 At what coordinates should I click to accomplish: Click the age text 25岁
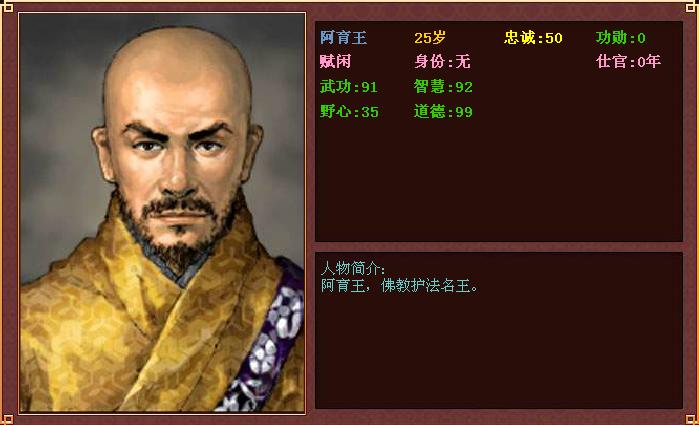(x=430, y=38)
